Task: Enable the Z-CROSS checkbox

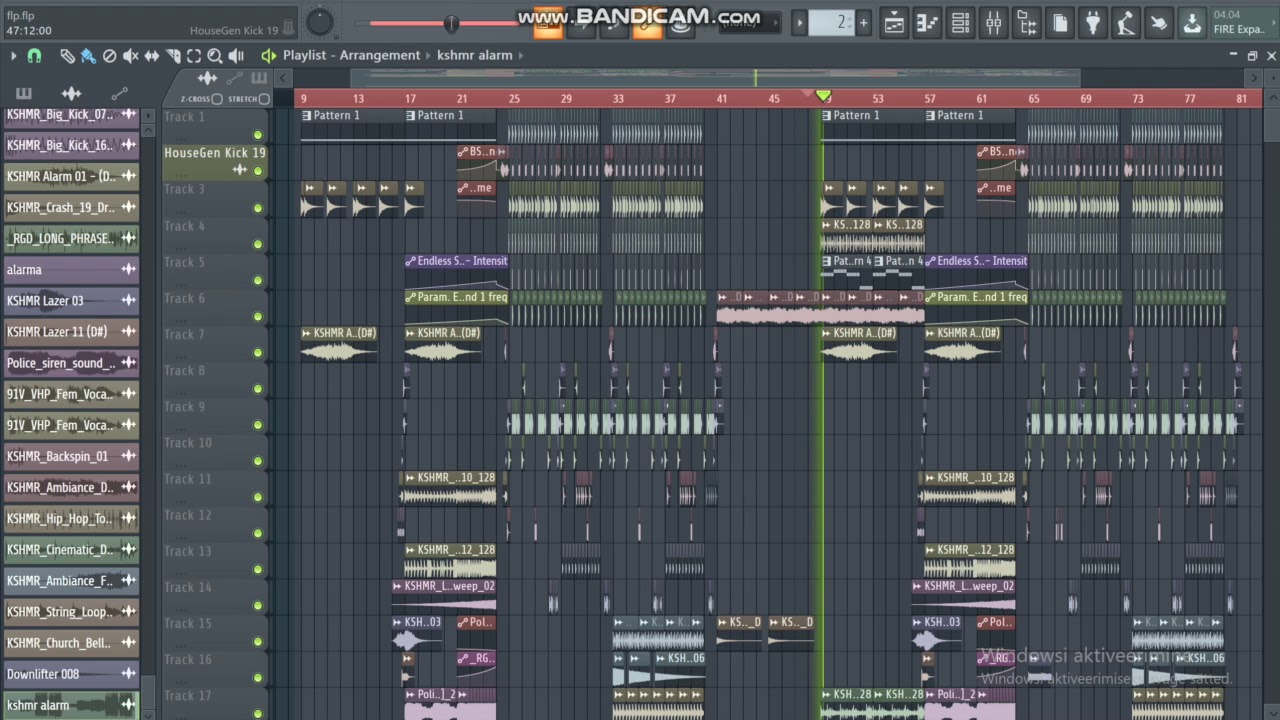Action: (x=217, y=99)
